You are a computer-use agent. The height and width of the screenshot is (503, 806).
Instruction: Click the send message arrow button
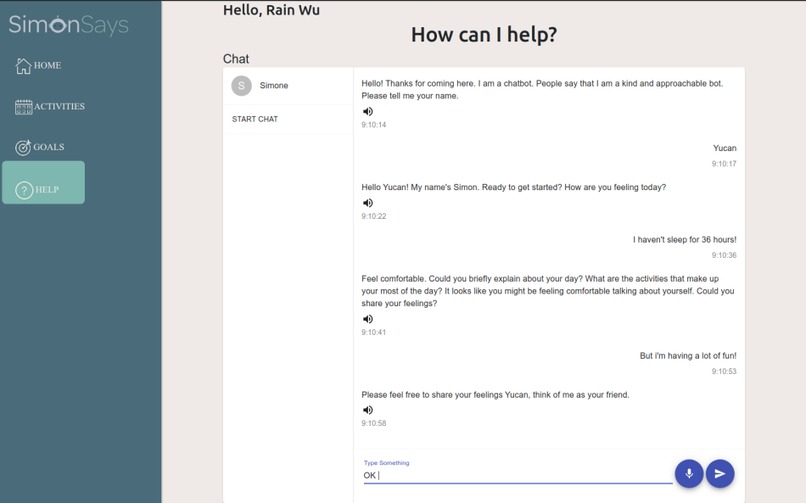[720, 474]
